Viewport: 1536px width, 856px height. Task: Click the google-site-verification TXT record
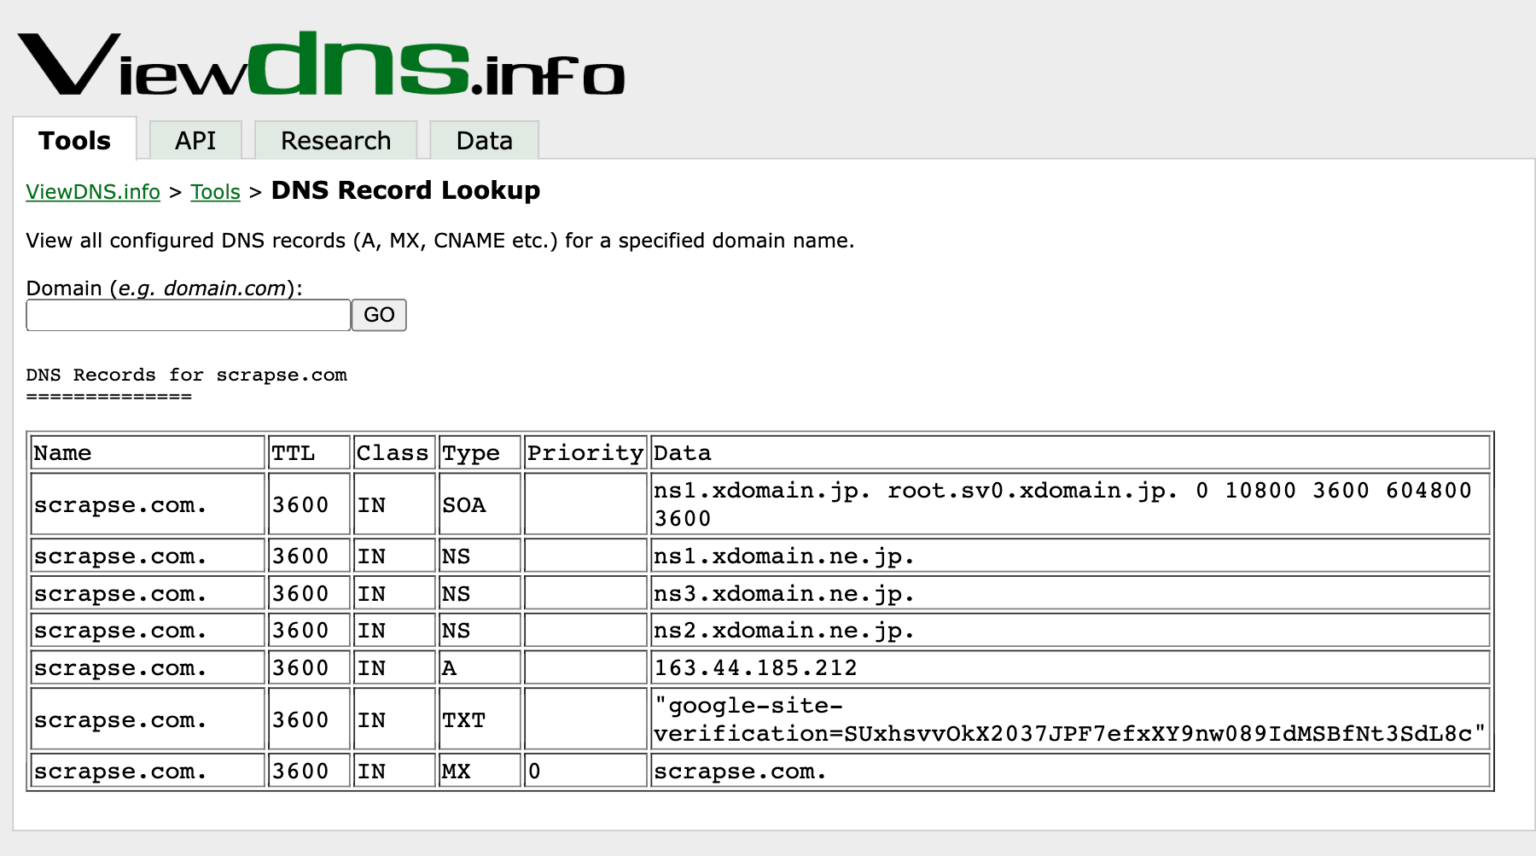click(x=1069, y=719)
